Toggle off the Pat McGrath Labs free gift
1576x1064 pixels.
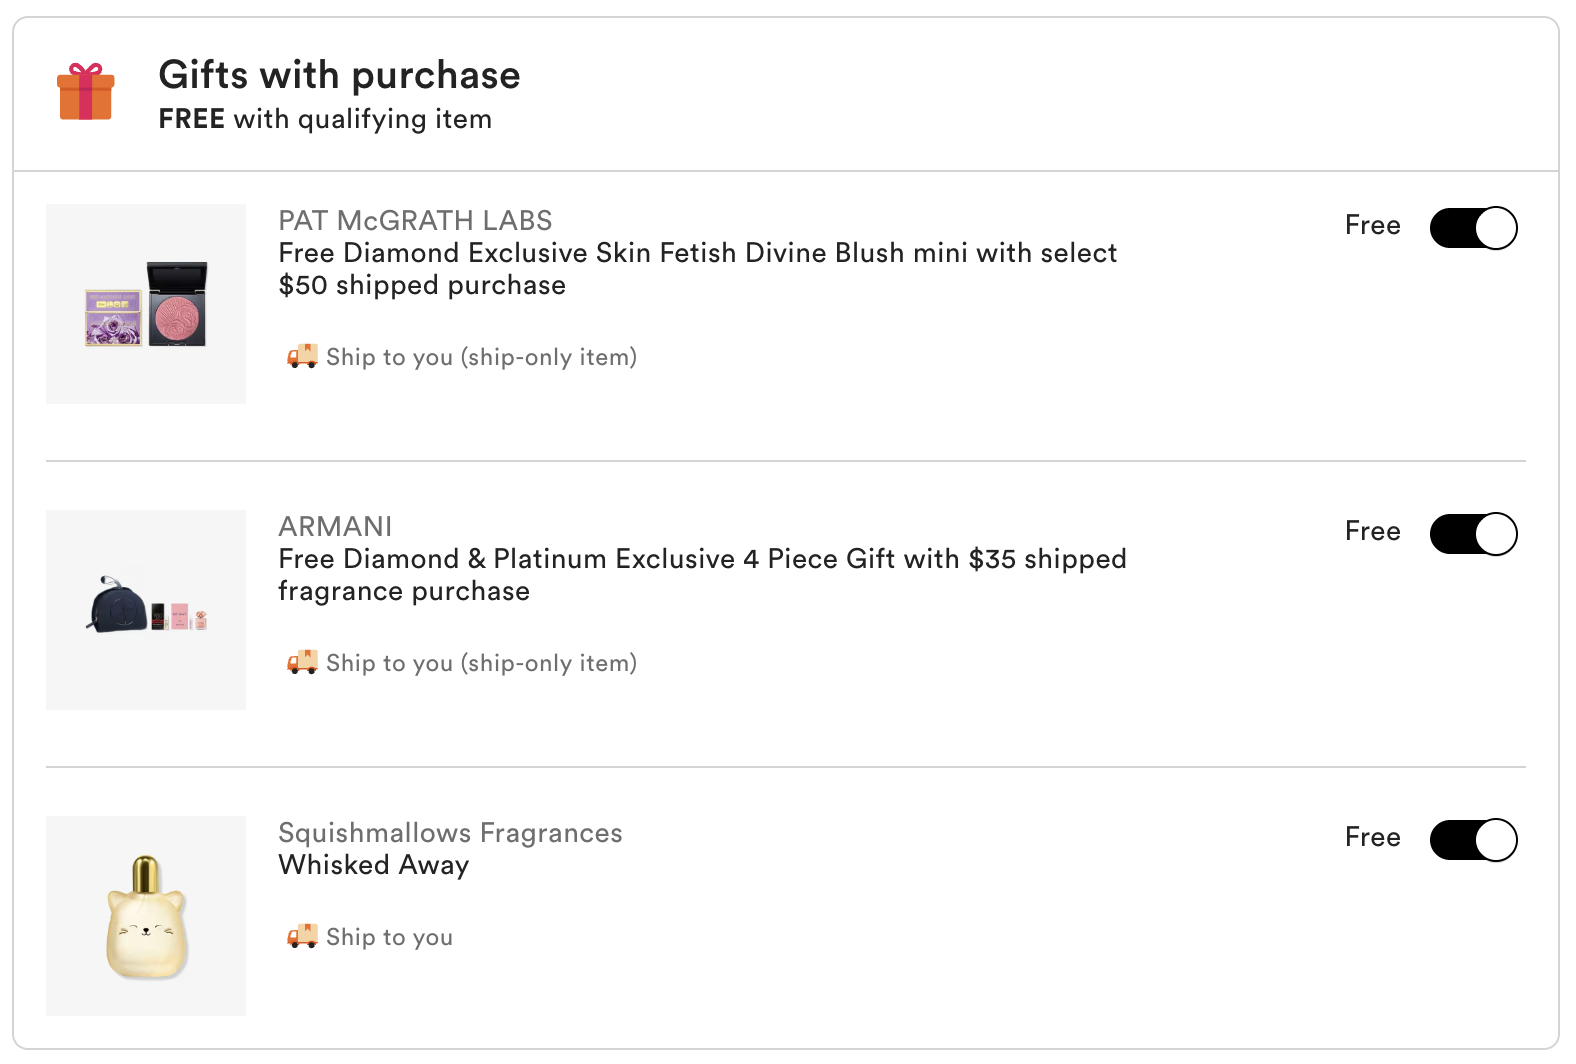[1473, 228]
